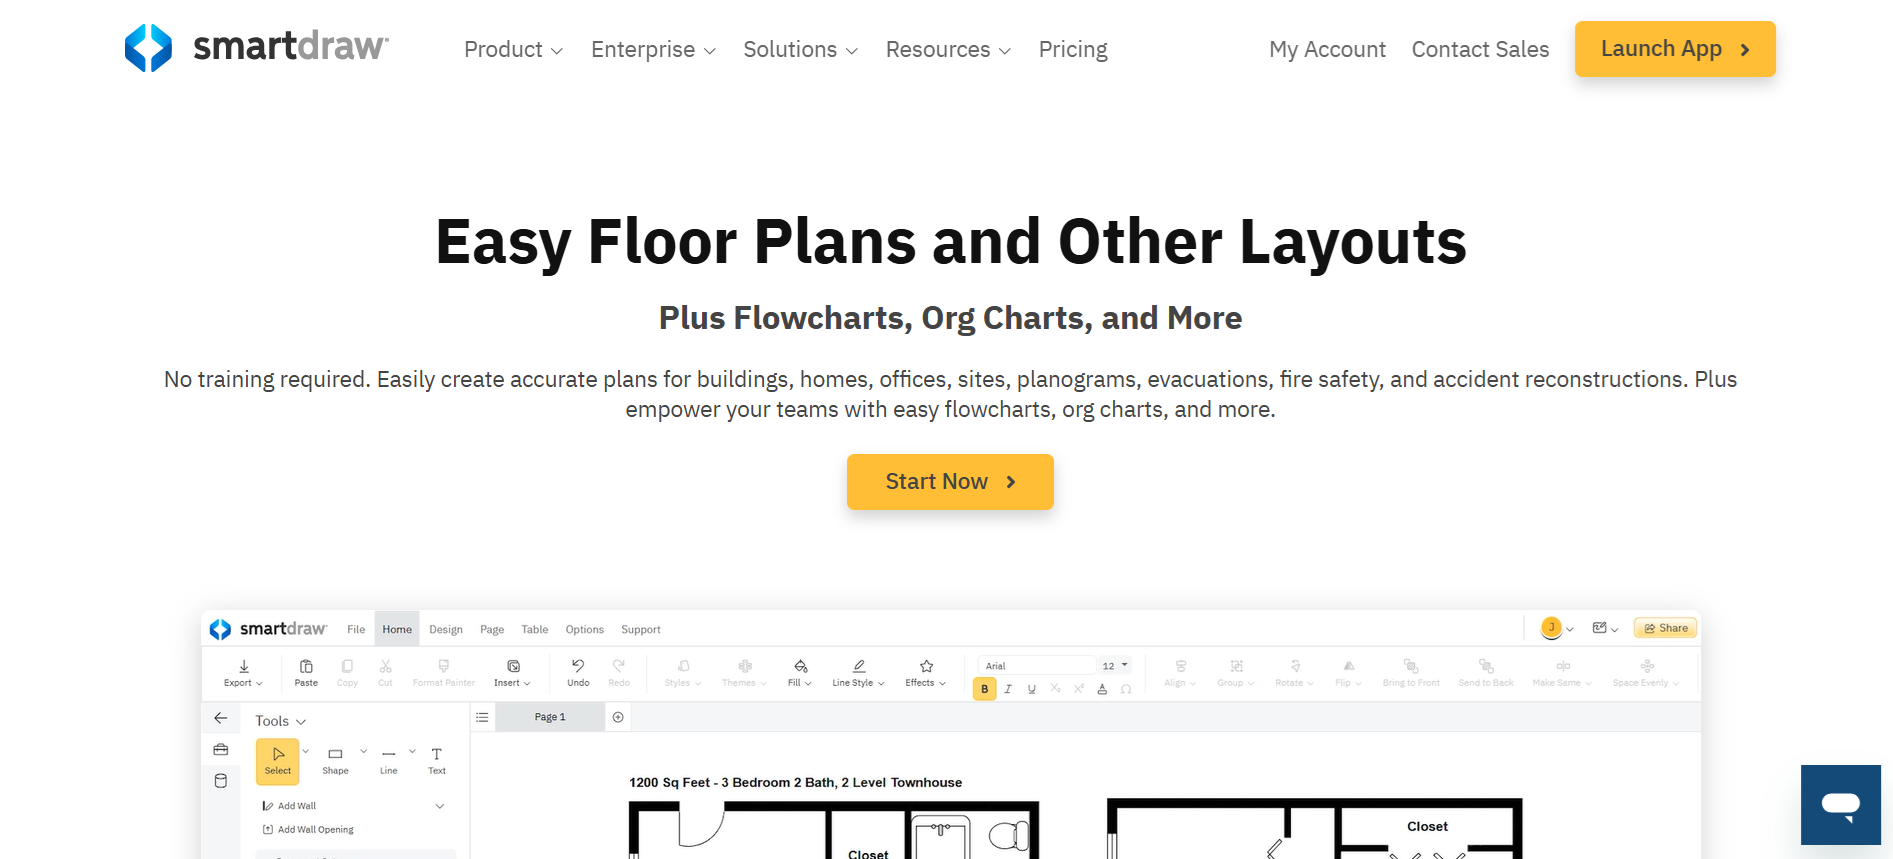Click the Start Now button
The image size is (1893, 859).
[x=950, y=482]
